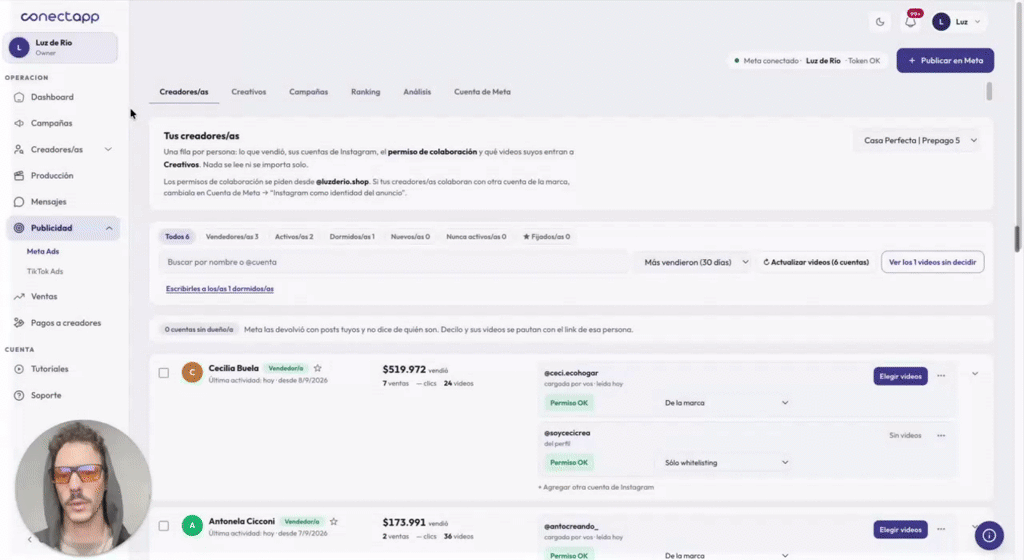Click Agregar otra cuenta de Instagram
The height and width of the screenshot is (560, 1024).
(596, 487)
